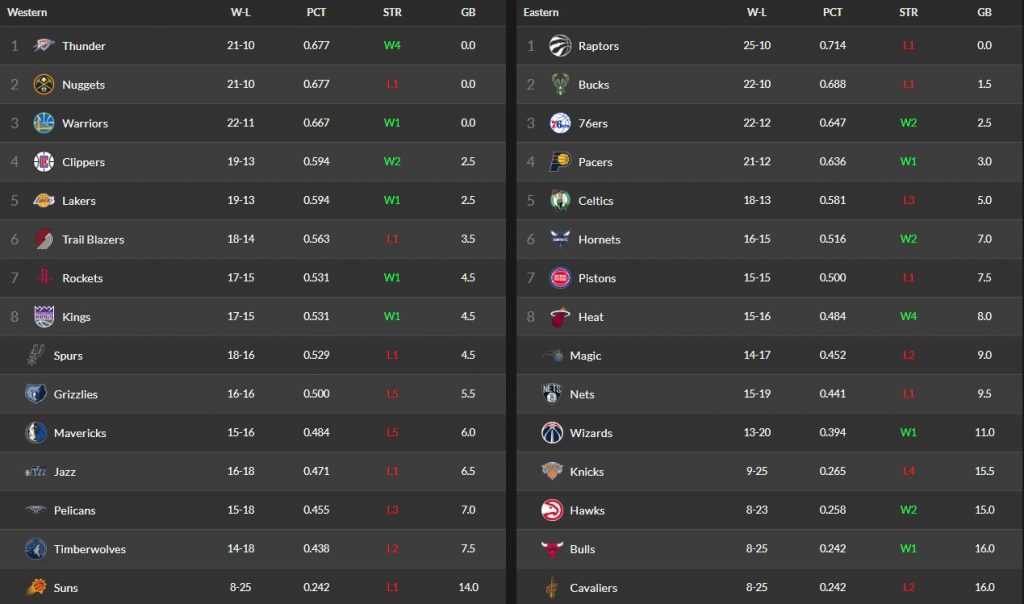Image resolution: width=1024 pixels, height=604 pixels.
Task: Click the Raptors team logo
Action: pyautogui.click(x=560, y=46)
